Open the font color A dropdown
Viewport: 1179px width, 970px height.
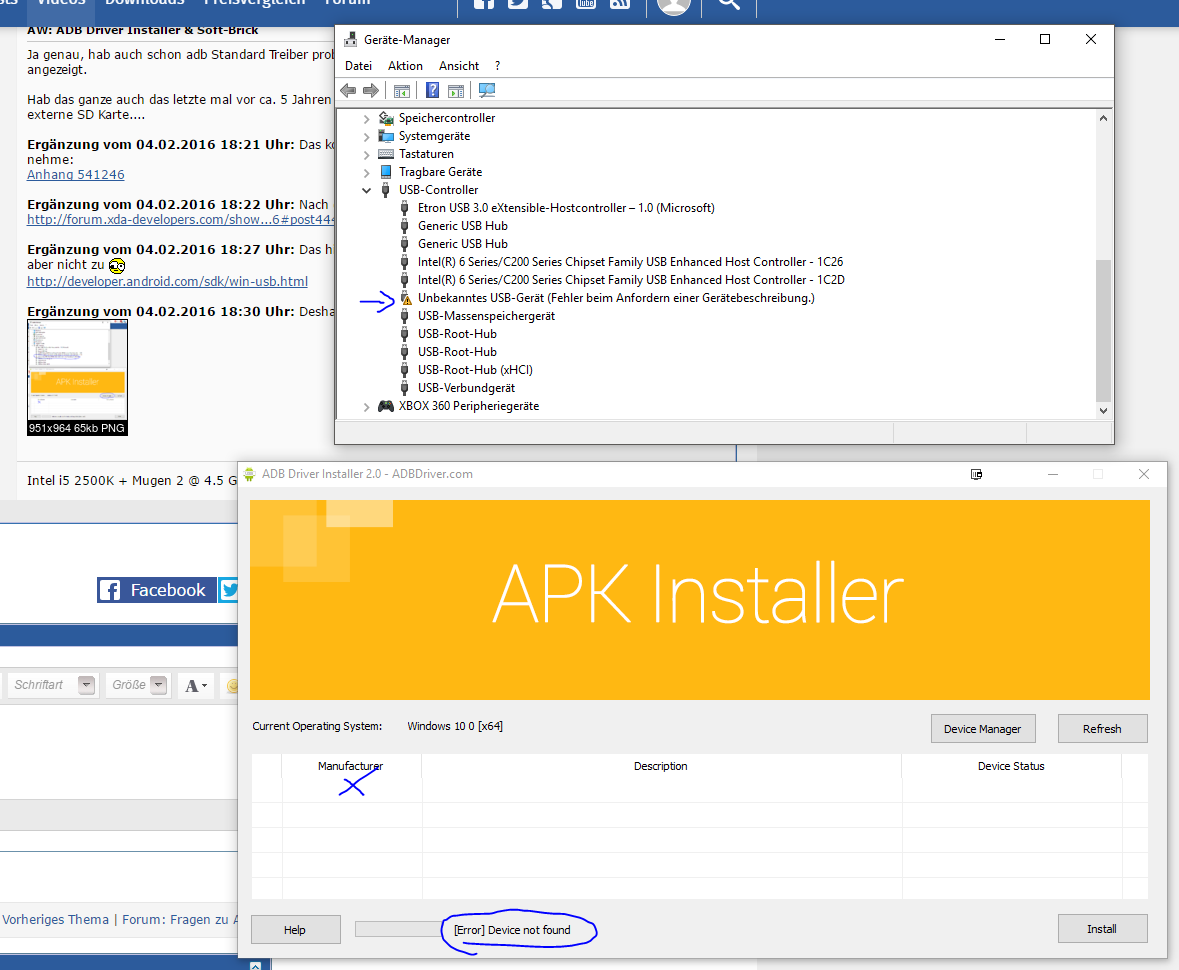click(196, 685)
